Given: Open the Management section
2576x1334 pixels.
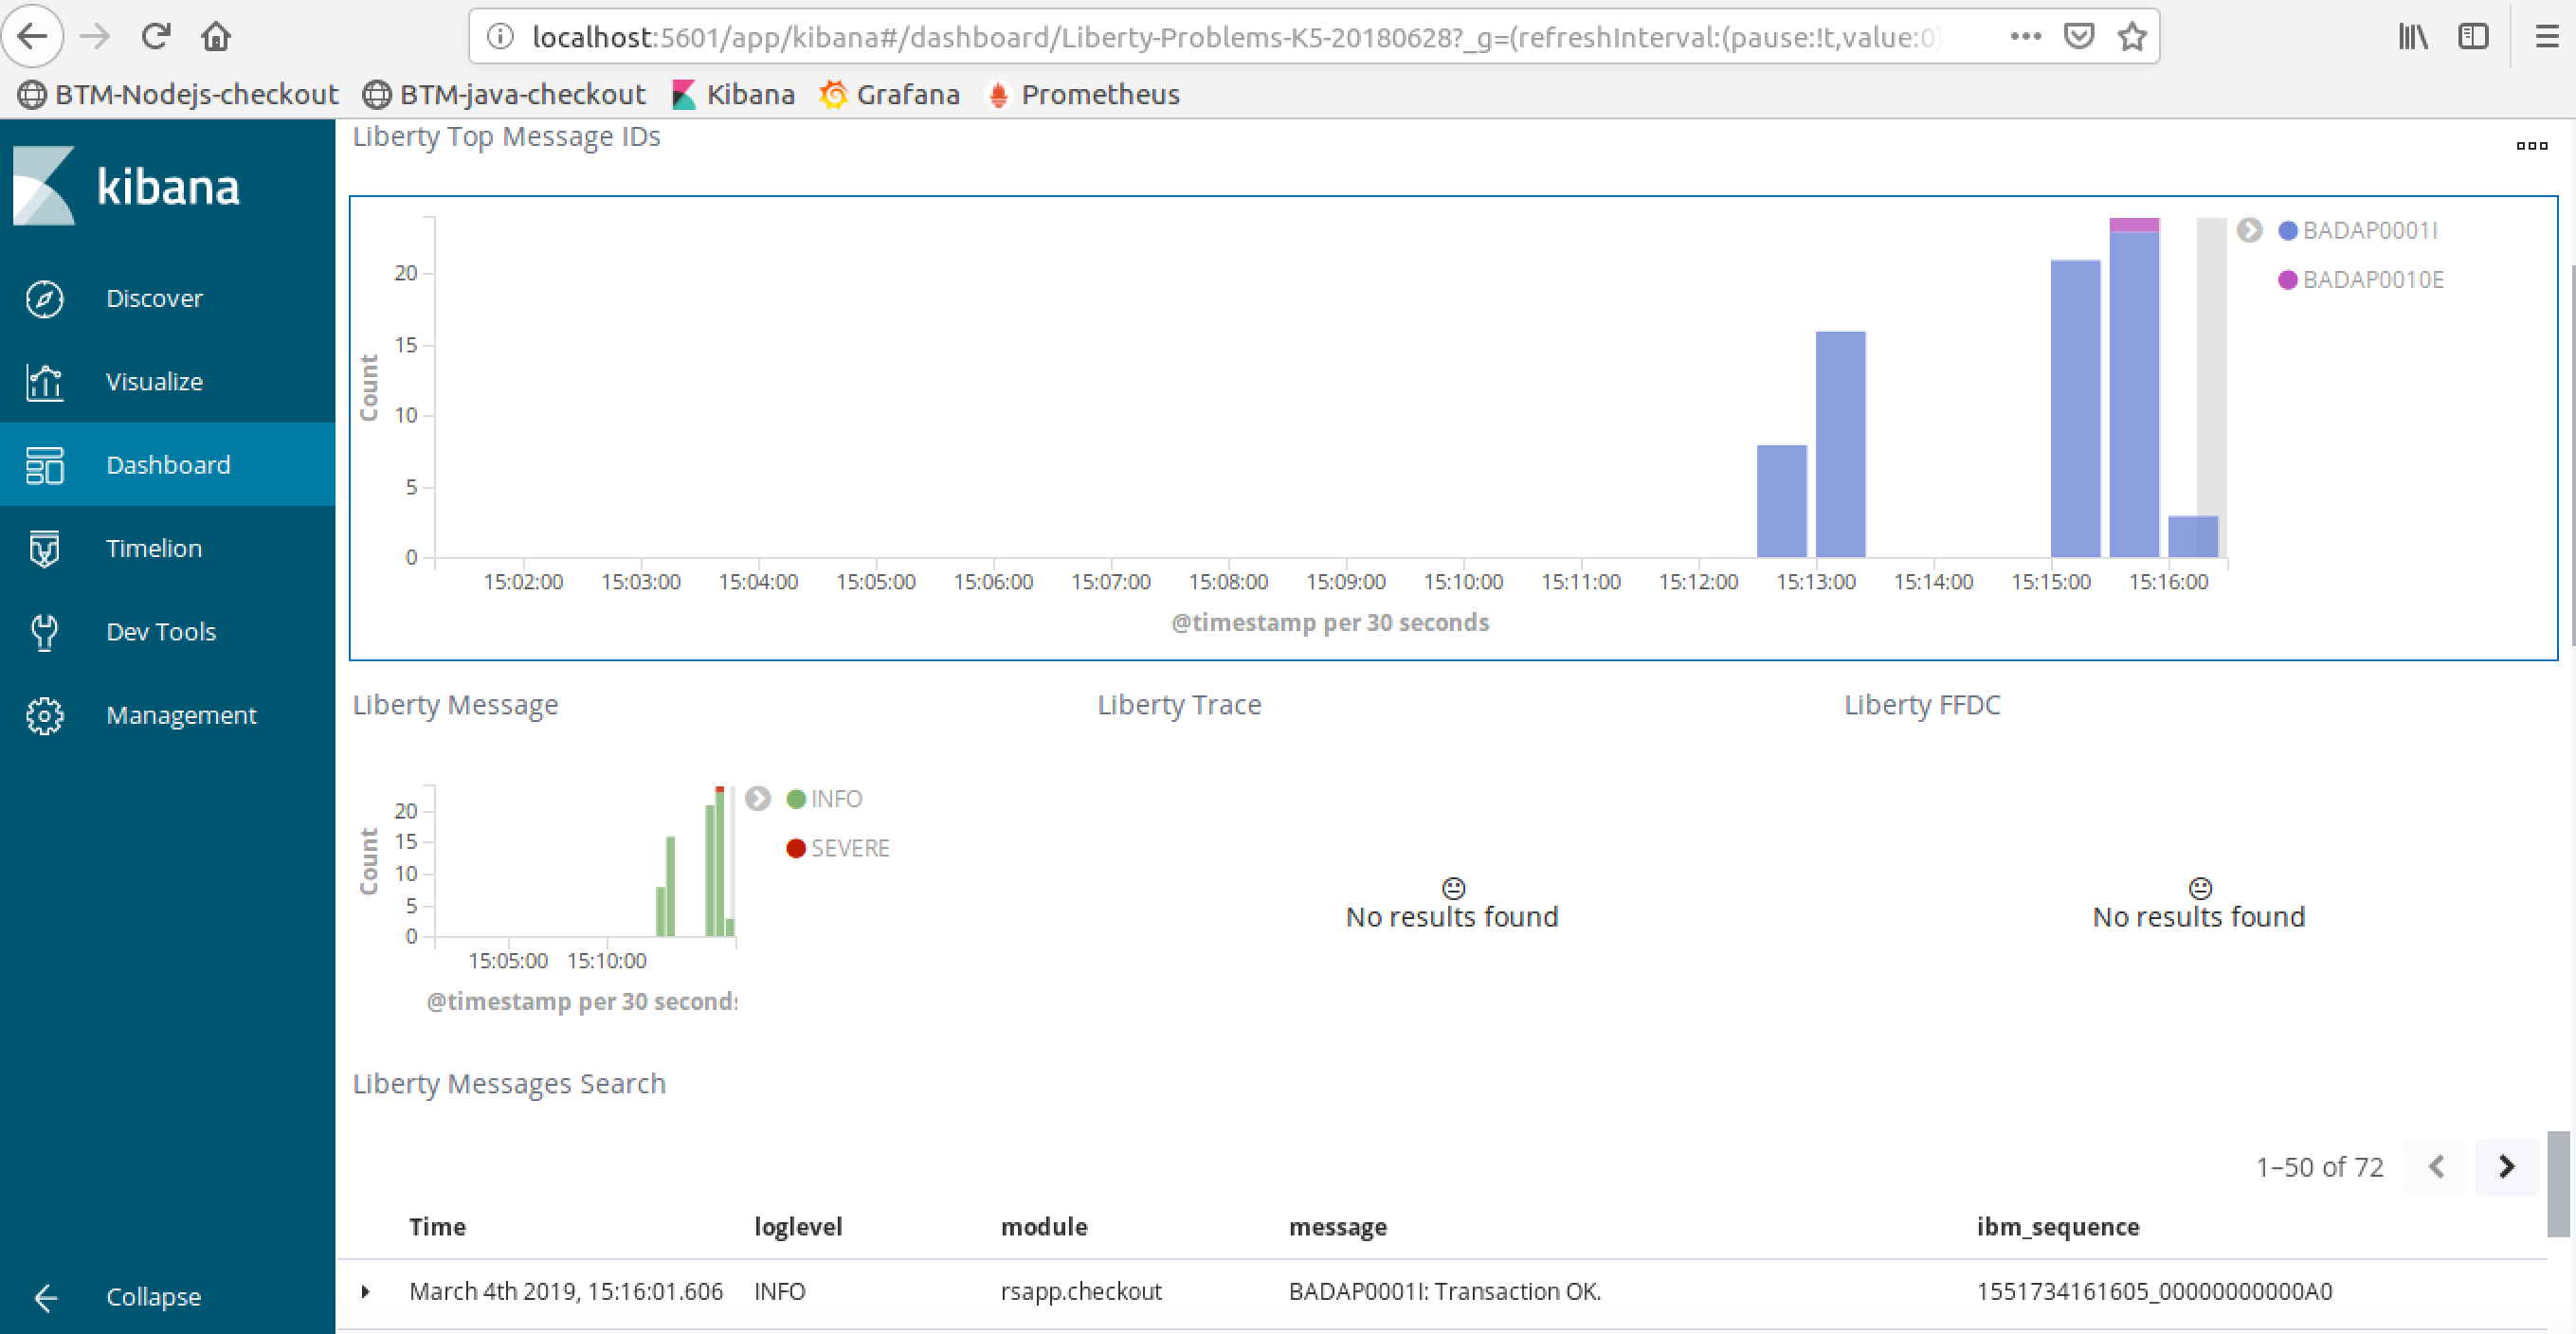Looking at the screenshot, I should 182,714.
